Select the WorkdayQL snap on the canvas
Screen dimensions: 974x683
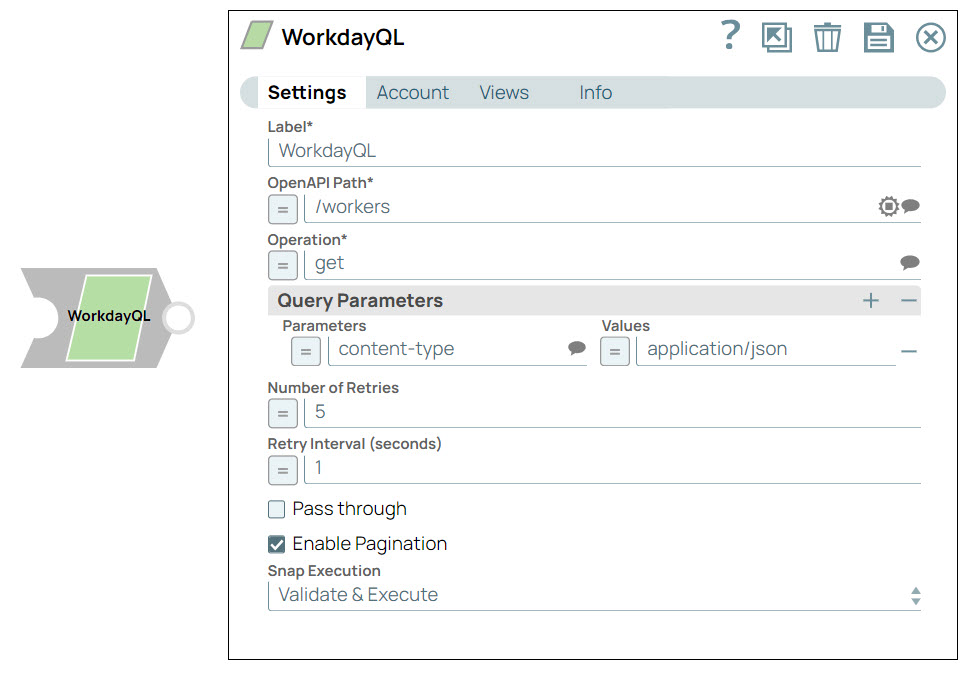point(109,317)
